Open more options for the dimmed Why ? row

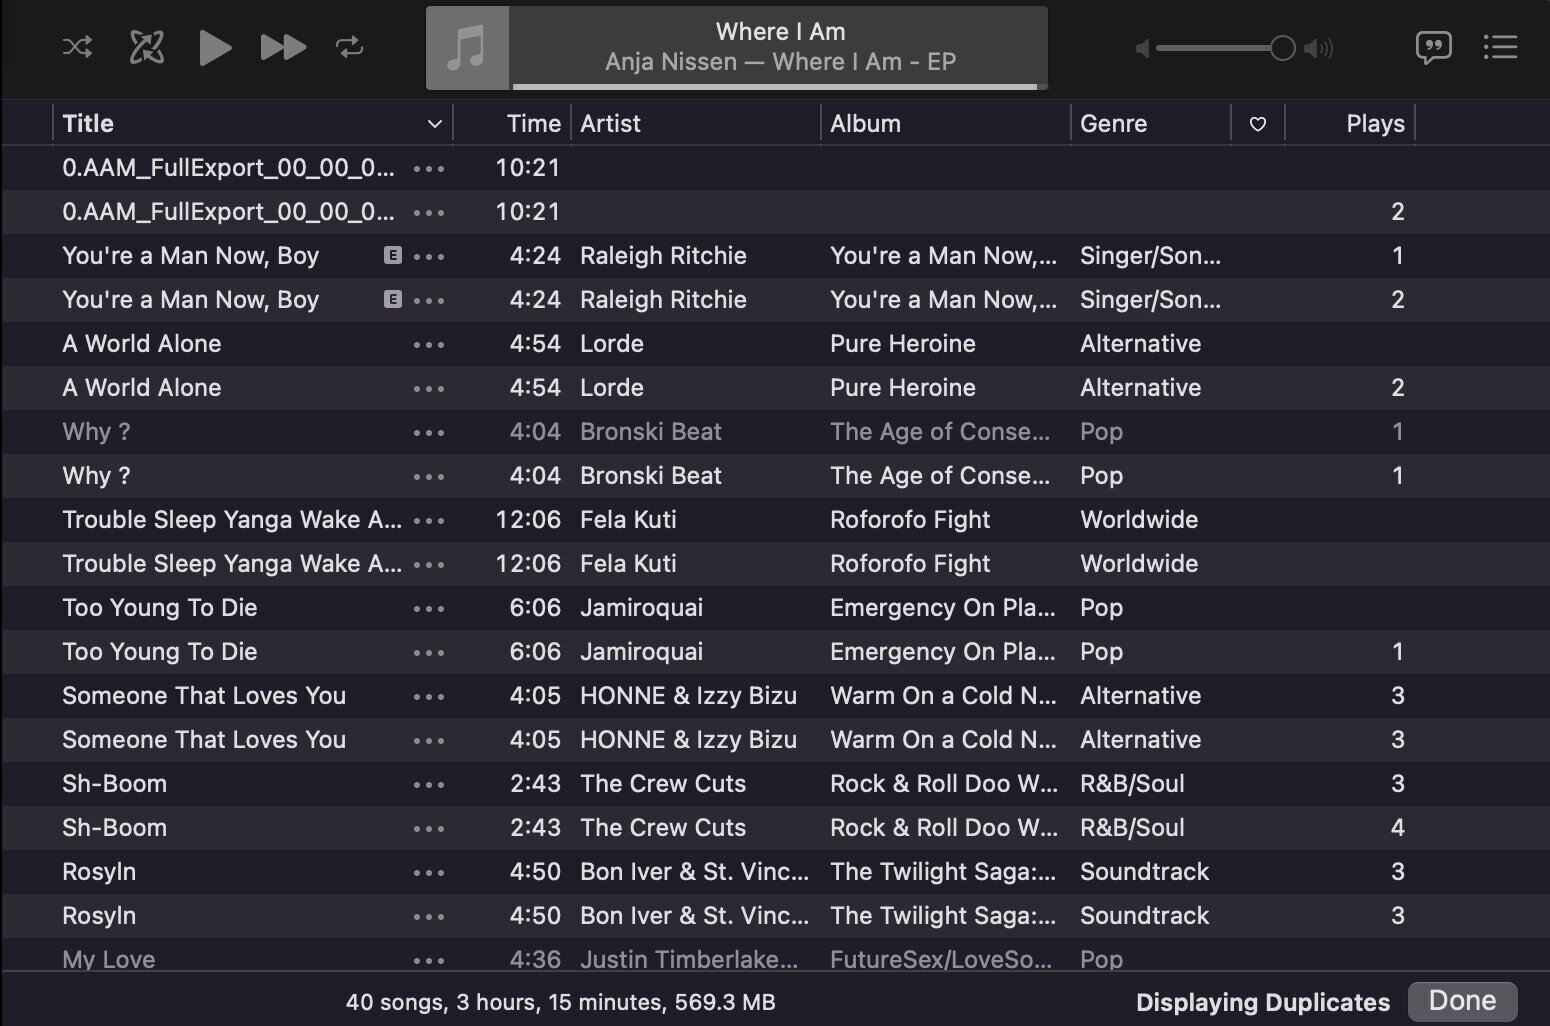pyautogui.click(x=429, y=433)
